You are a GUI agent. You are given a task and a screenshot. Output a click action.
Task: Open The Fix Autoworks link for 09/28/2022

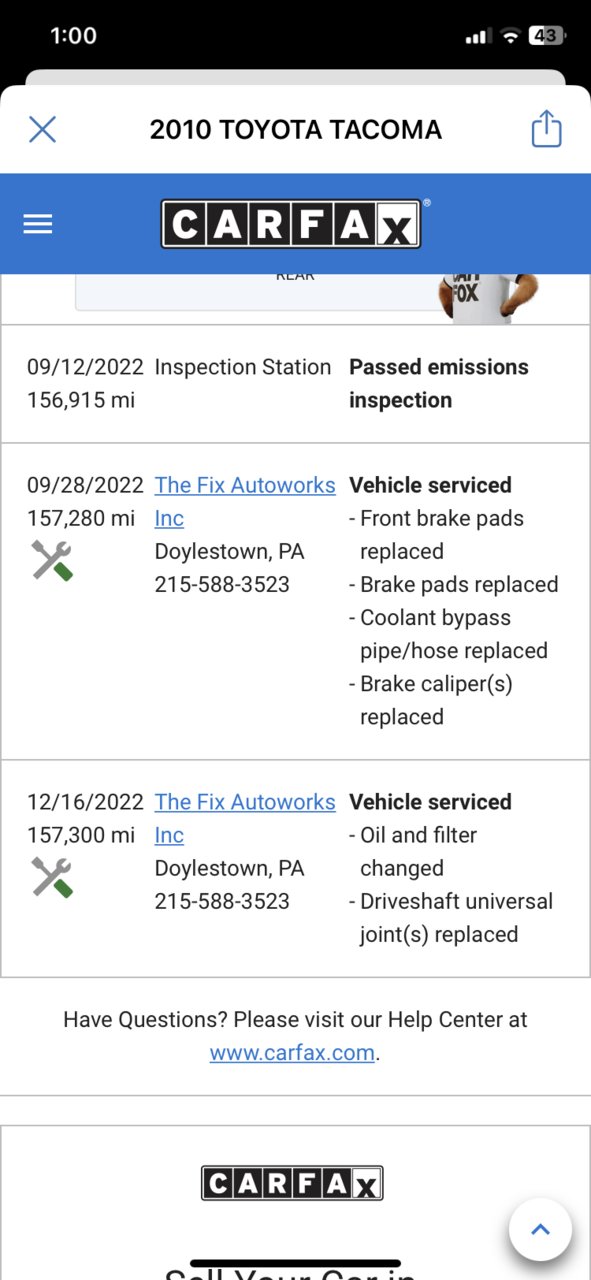click(x=245, y=485)
